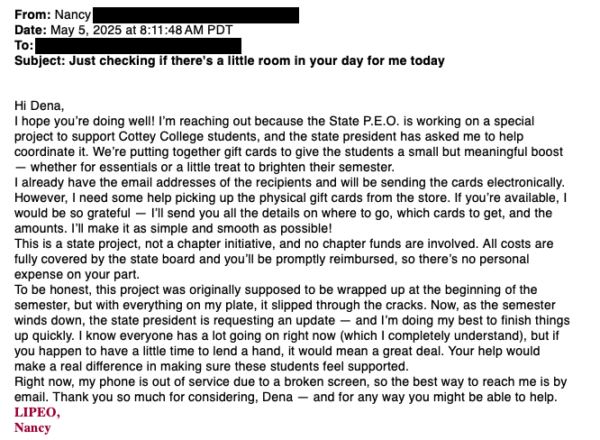Screen dimensions: 600x440
Task: Select the email subject line text
Action: click(x=257, y=60)
